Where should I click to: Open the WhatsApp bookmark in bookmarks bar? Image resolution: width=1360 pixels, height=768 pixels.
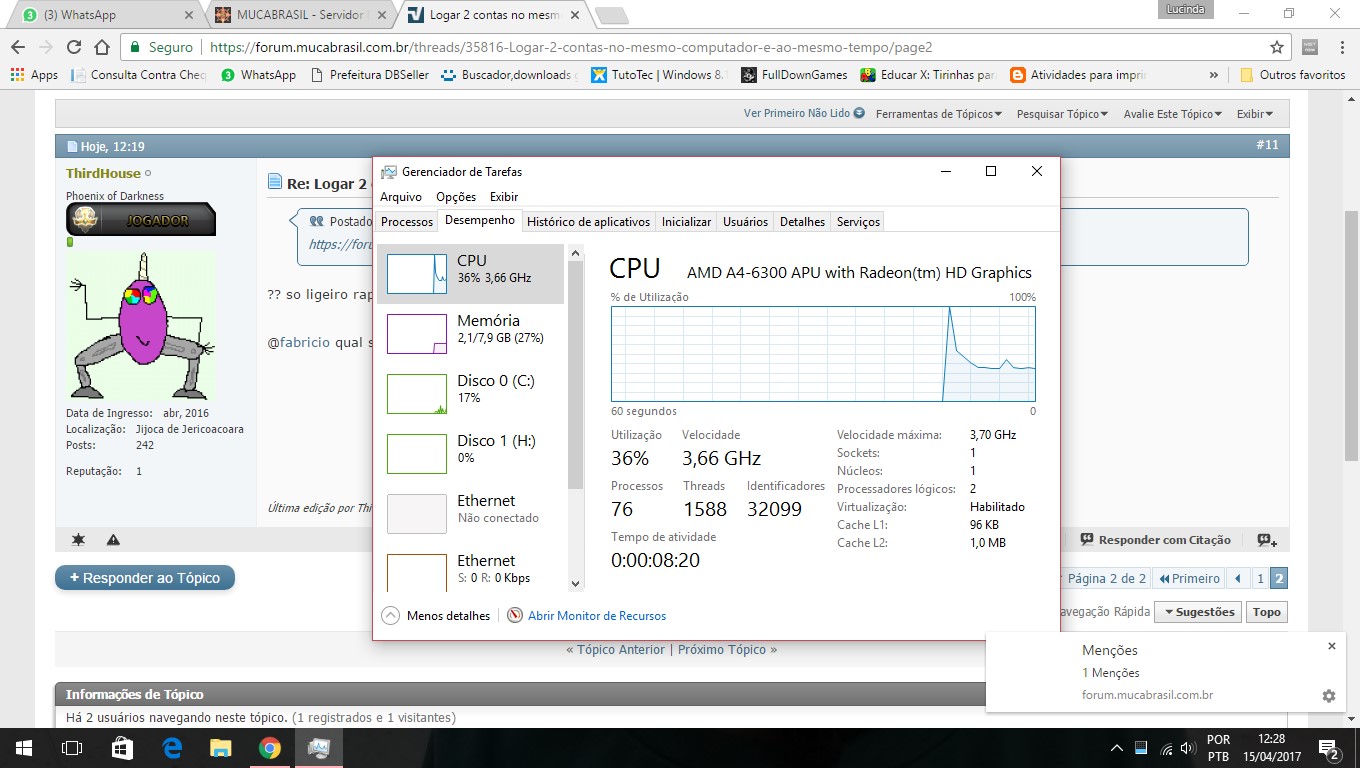pos(259,75)
